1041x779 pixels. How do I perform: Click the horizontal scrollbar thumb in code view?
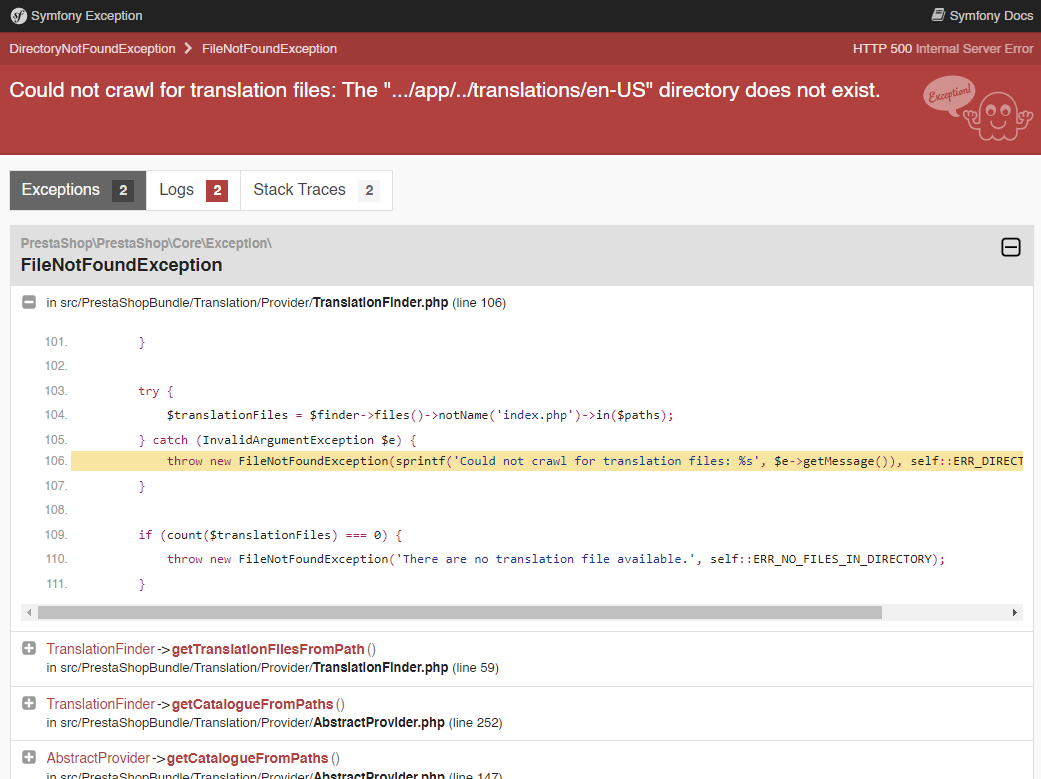[459, 612]
